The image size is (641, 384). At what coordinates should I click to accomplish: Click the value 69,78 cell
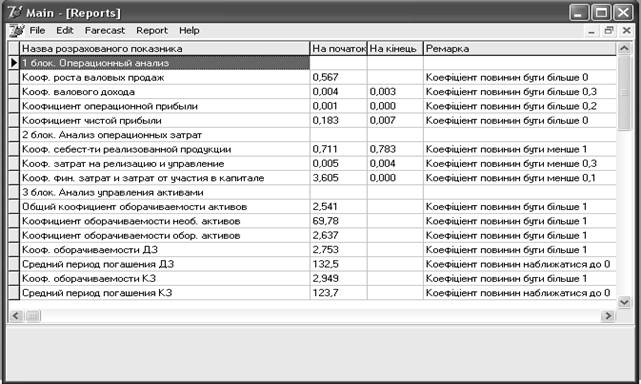coord(338,221)
